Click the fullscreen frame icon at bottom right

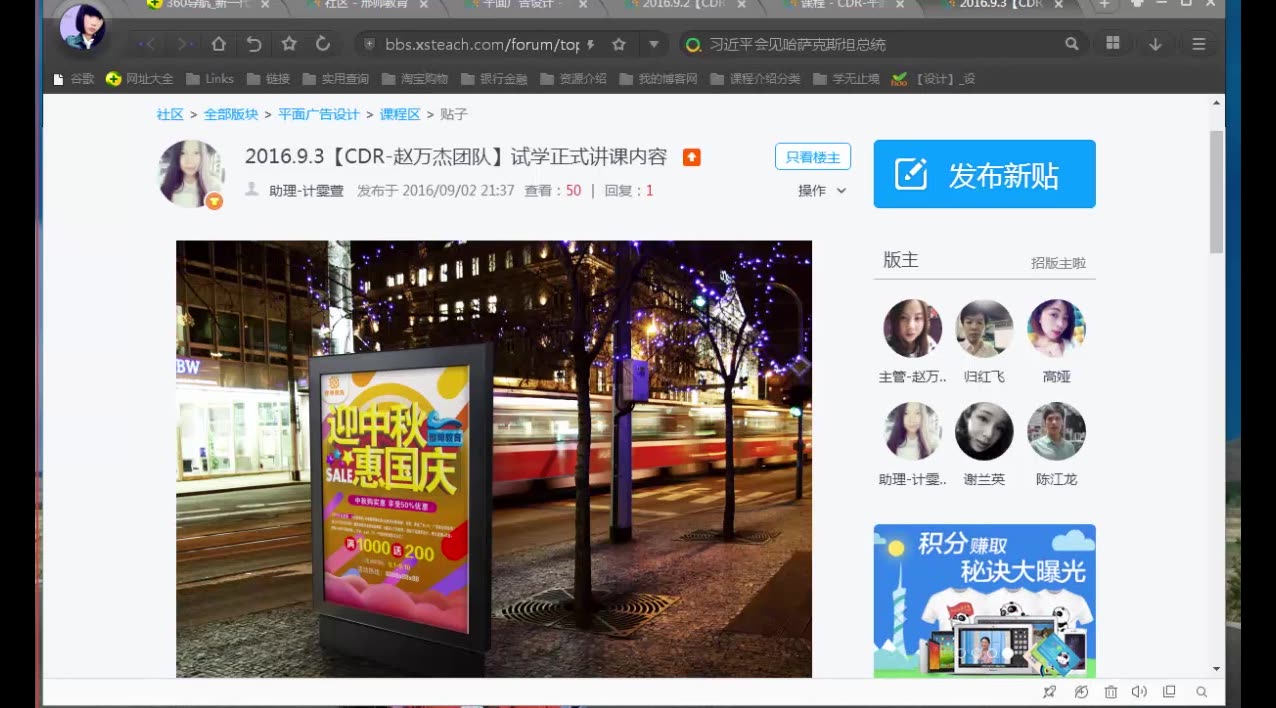[1169, 691]
